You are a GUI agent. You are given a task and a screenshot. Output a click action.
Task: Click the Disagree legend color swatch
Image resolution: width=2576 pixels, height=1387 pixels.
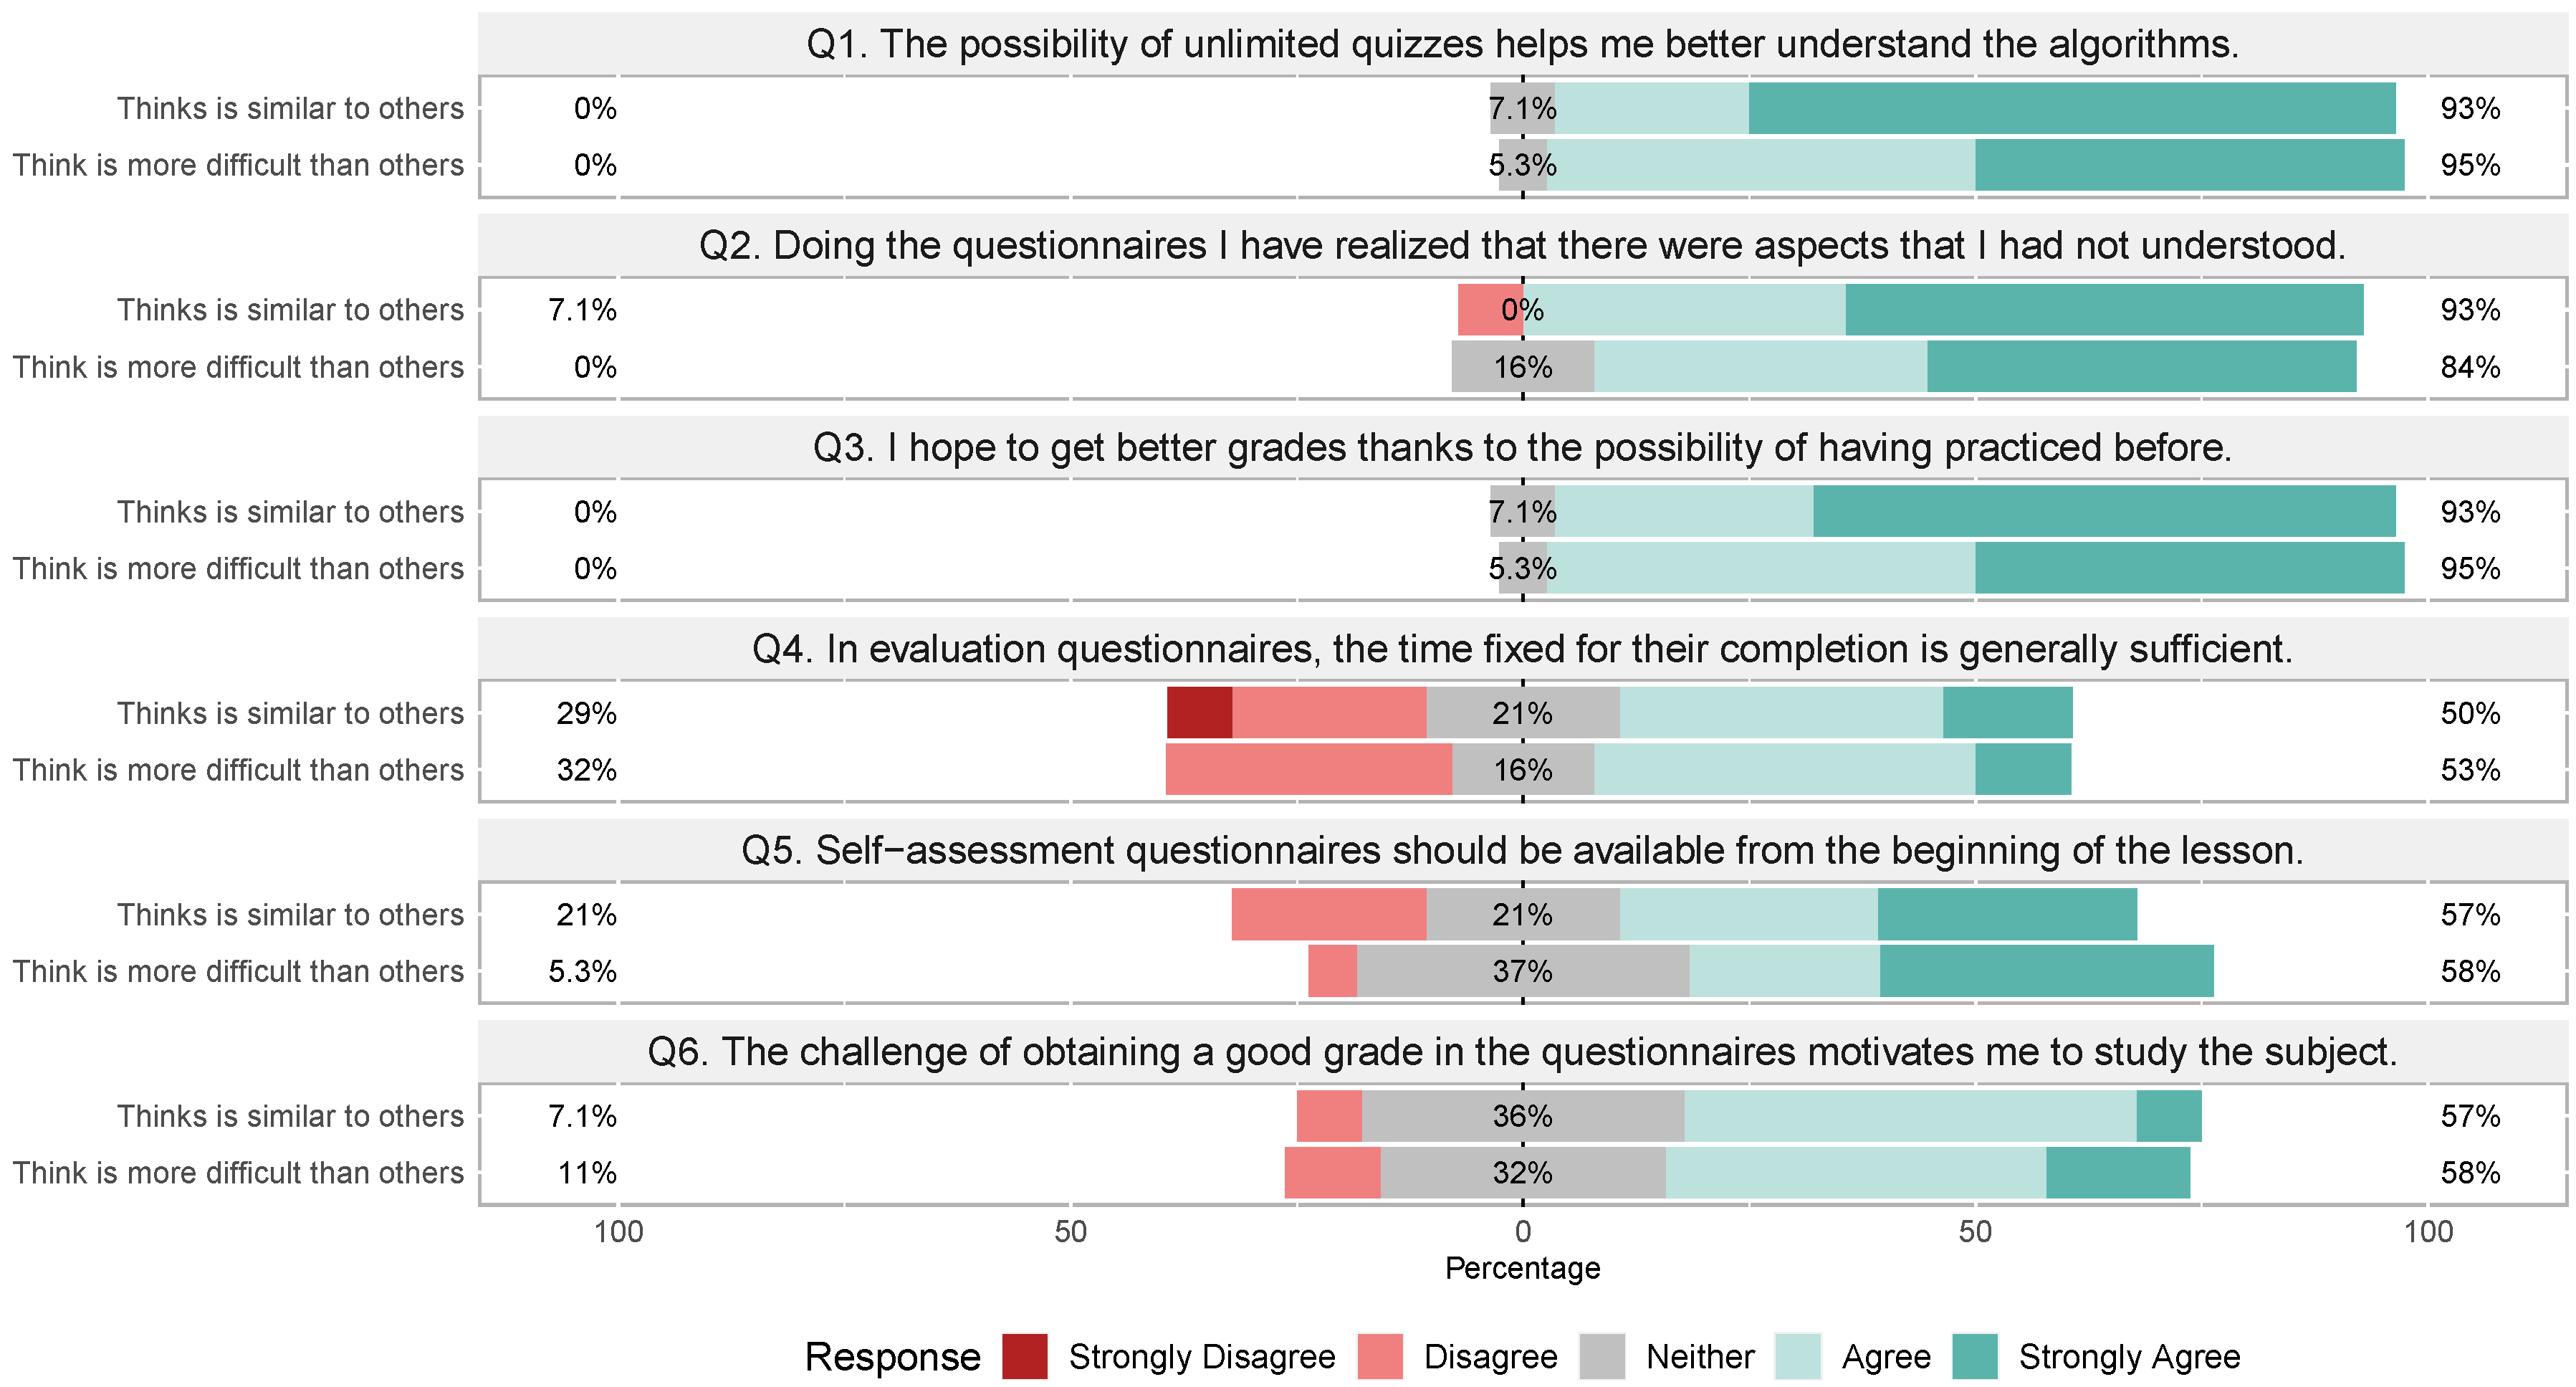point(1380,1356)
